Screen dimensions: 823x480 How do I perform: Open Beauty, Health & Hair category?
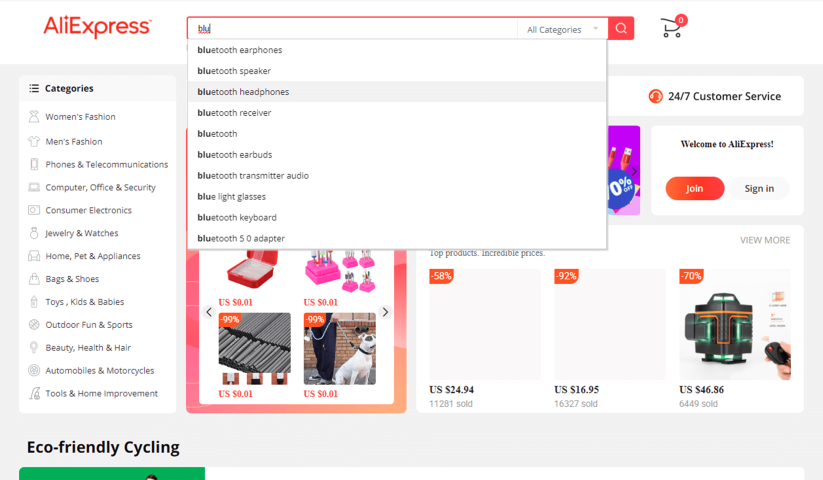[88, 347]
